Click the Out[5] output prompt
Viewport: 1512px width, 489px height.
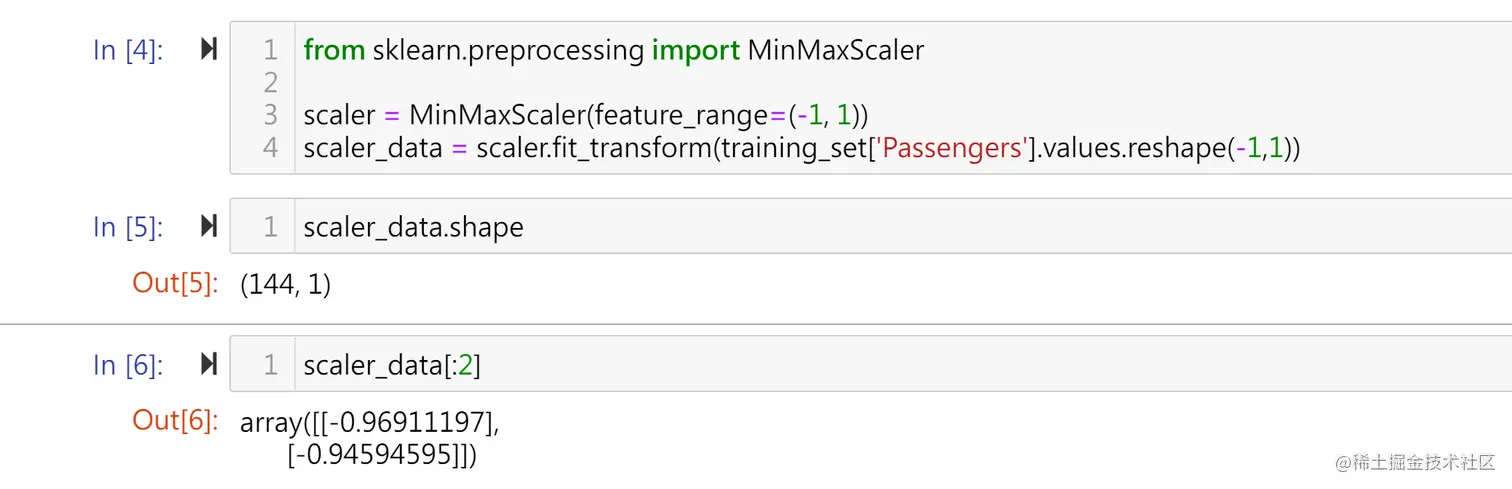point(175,284)
